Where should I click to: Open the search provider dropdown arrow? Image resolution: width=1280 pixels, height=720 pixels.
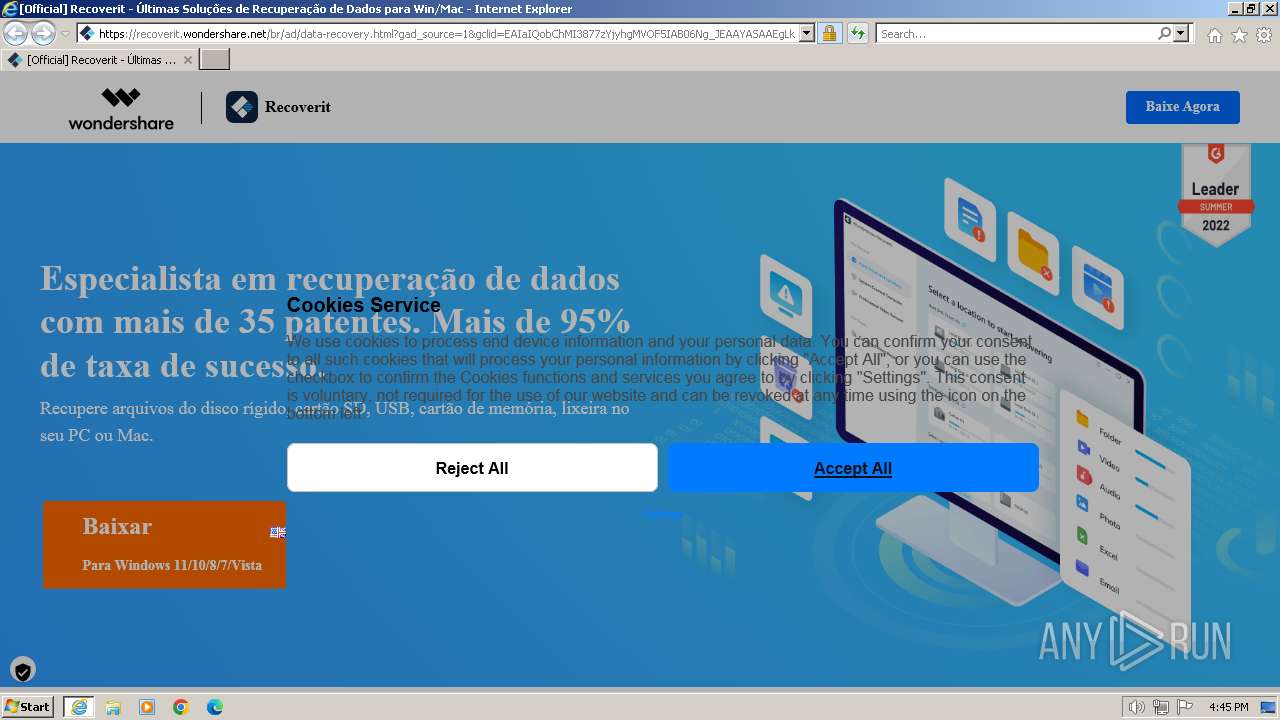click(1181, 34)
